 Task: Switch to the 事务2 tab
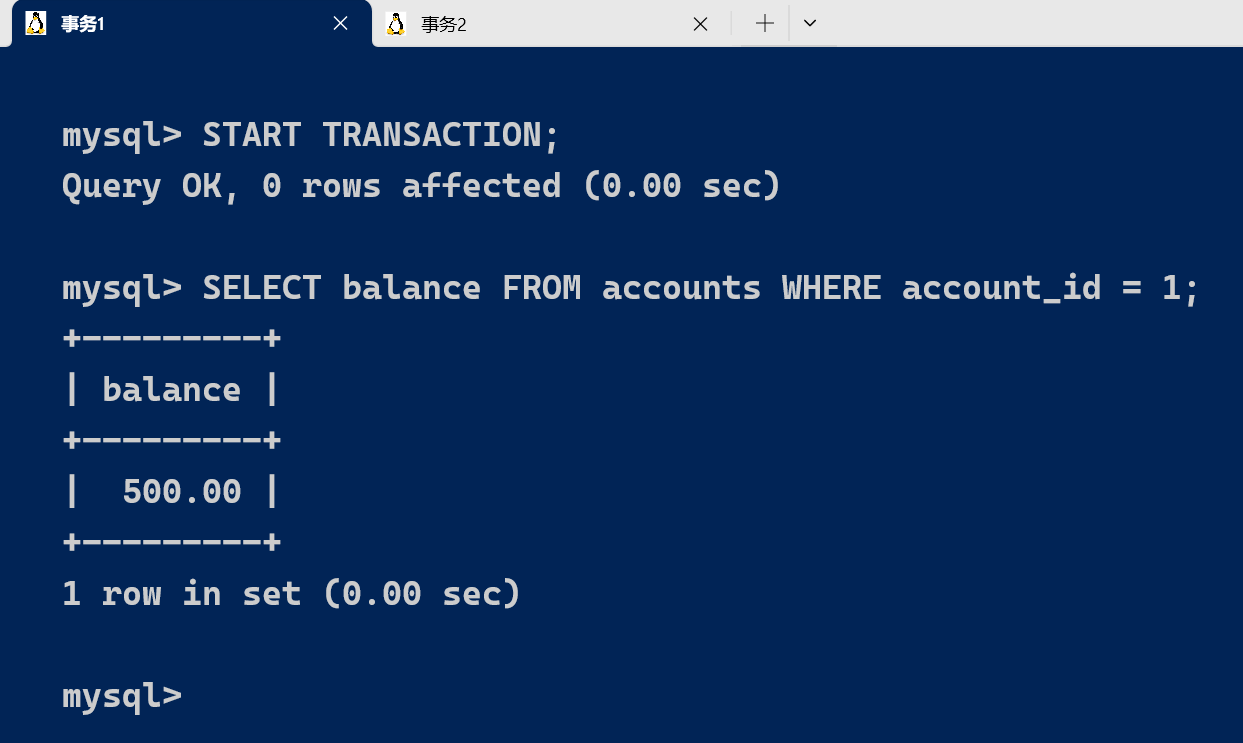coord(444,24)
